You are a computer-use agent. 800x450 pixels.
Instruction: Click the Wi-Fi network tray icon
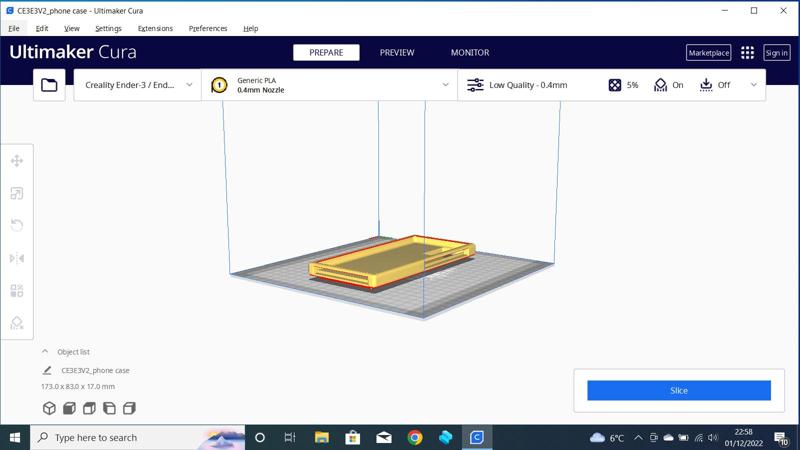point(698,437)
